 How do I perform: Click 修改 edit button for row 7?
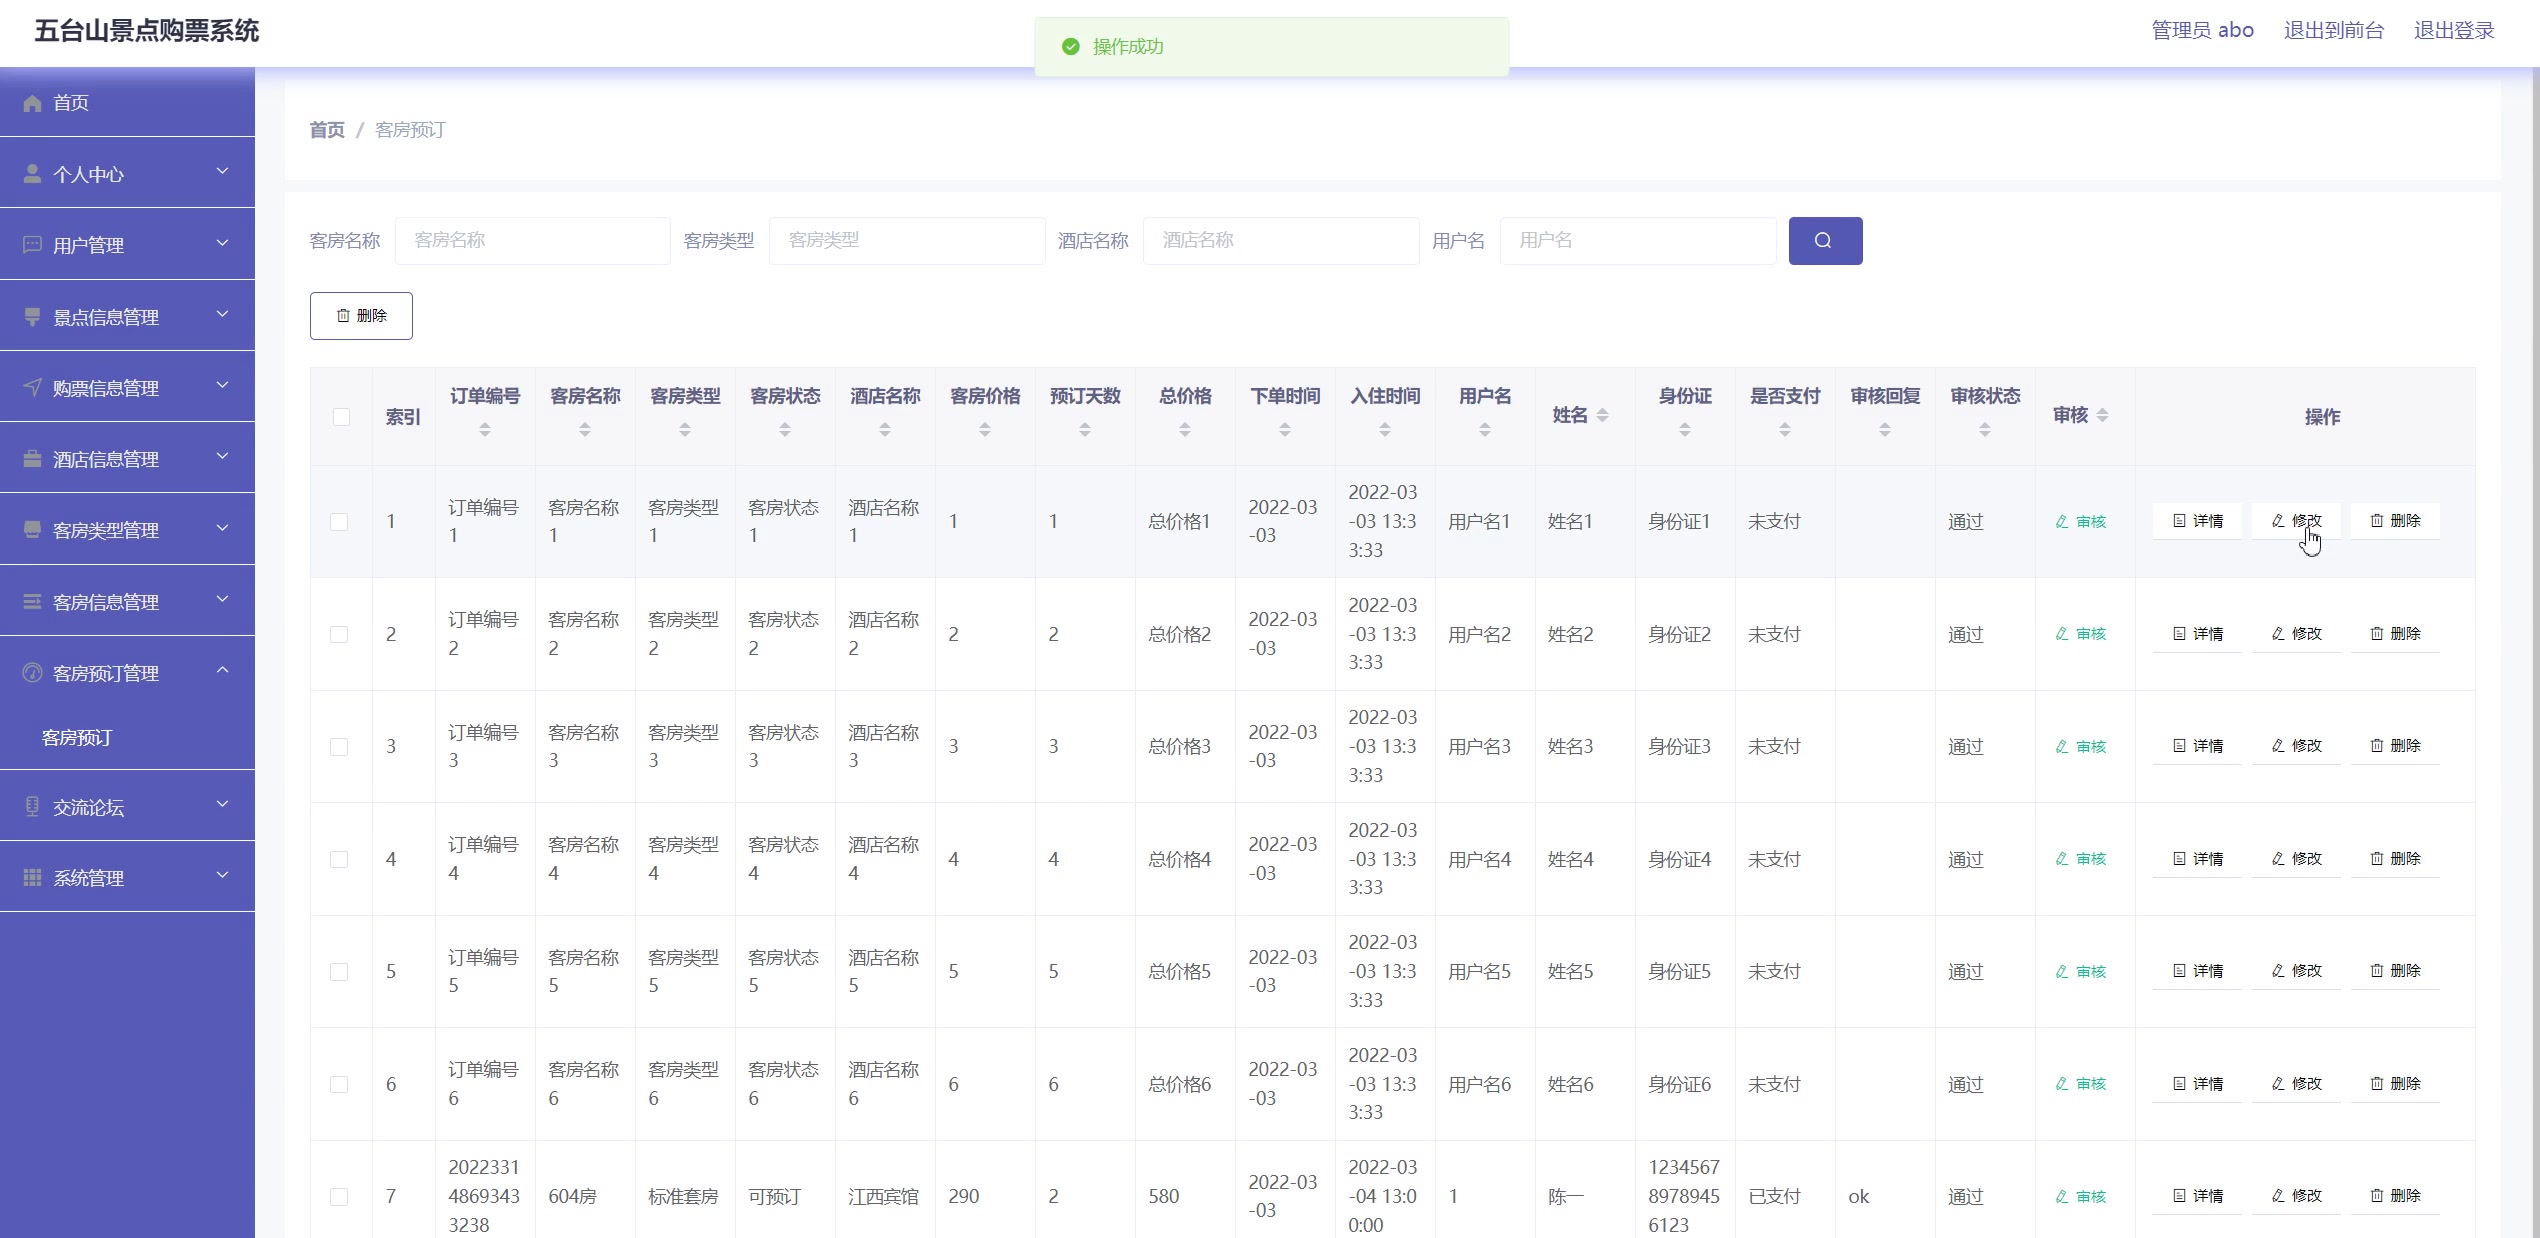2296,1196
